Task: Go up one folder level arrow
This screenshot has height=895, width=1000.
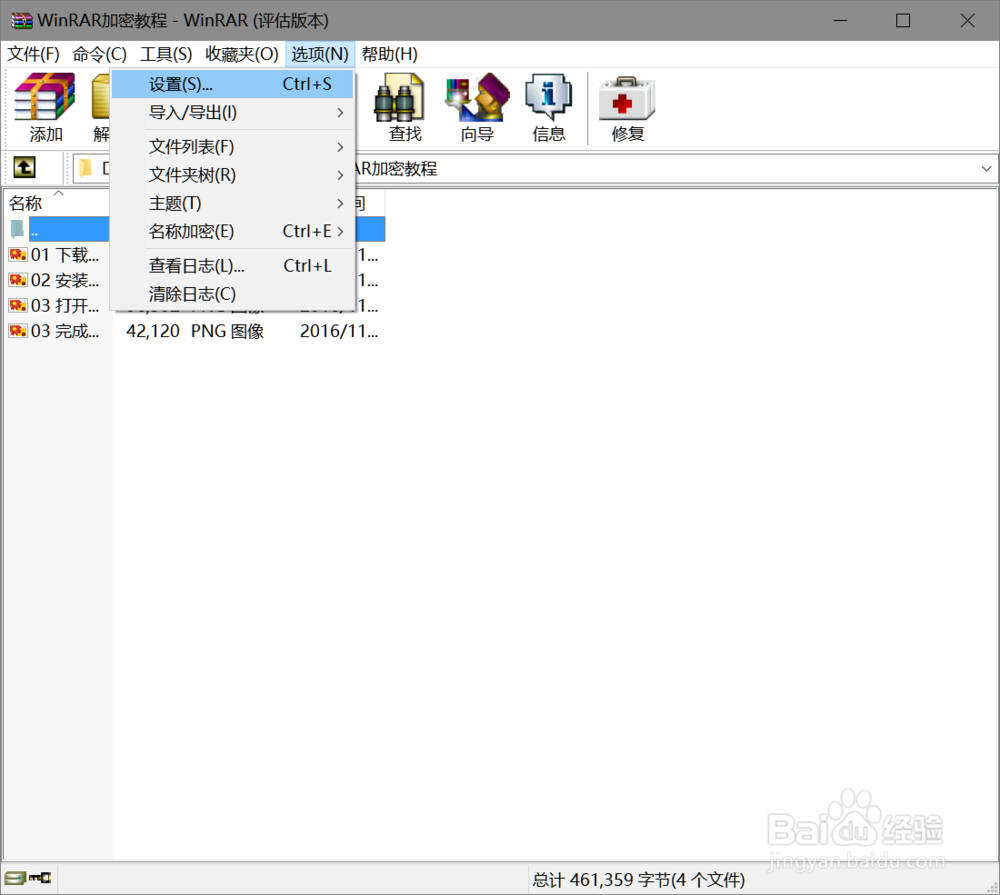Action: [x=24, y=168]
